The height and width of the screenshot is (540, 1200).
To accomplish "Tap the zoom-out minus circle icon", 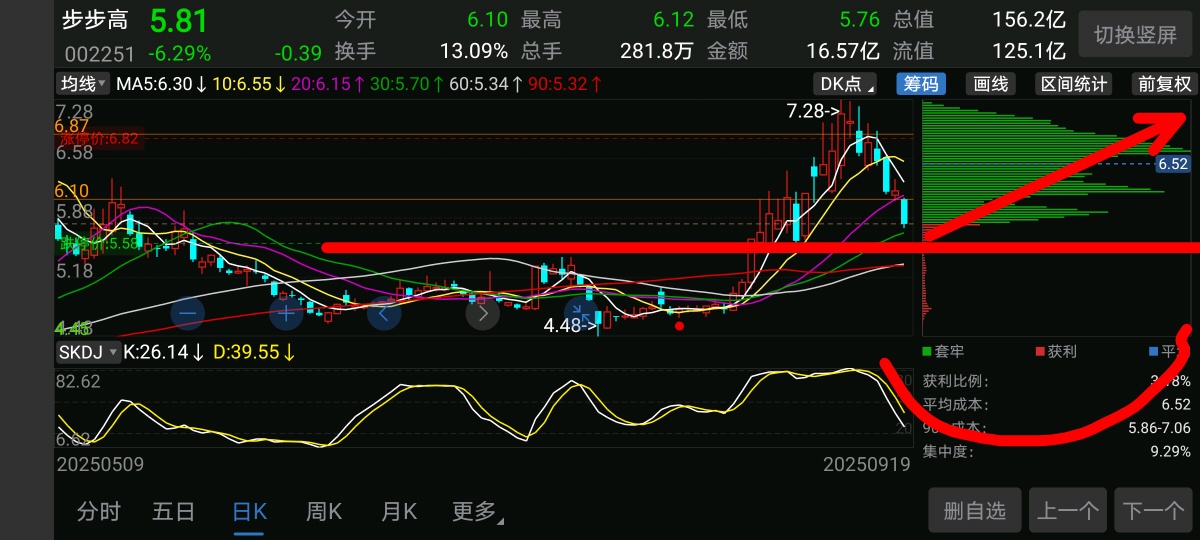I will [x=188, y=313].
